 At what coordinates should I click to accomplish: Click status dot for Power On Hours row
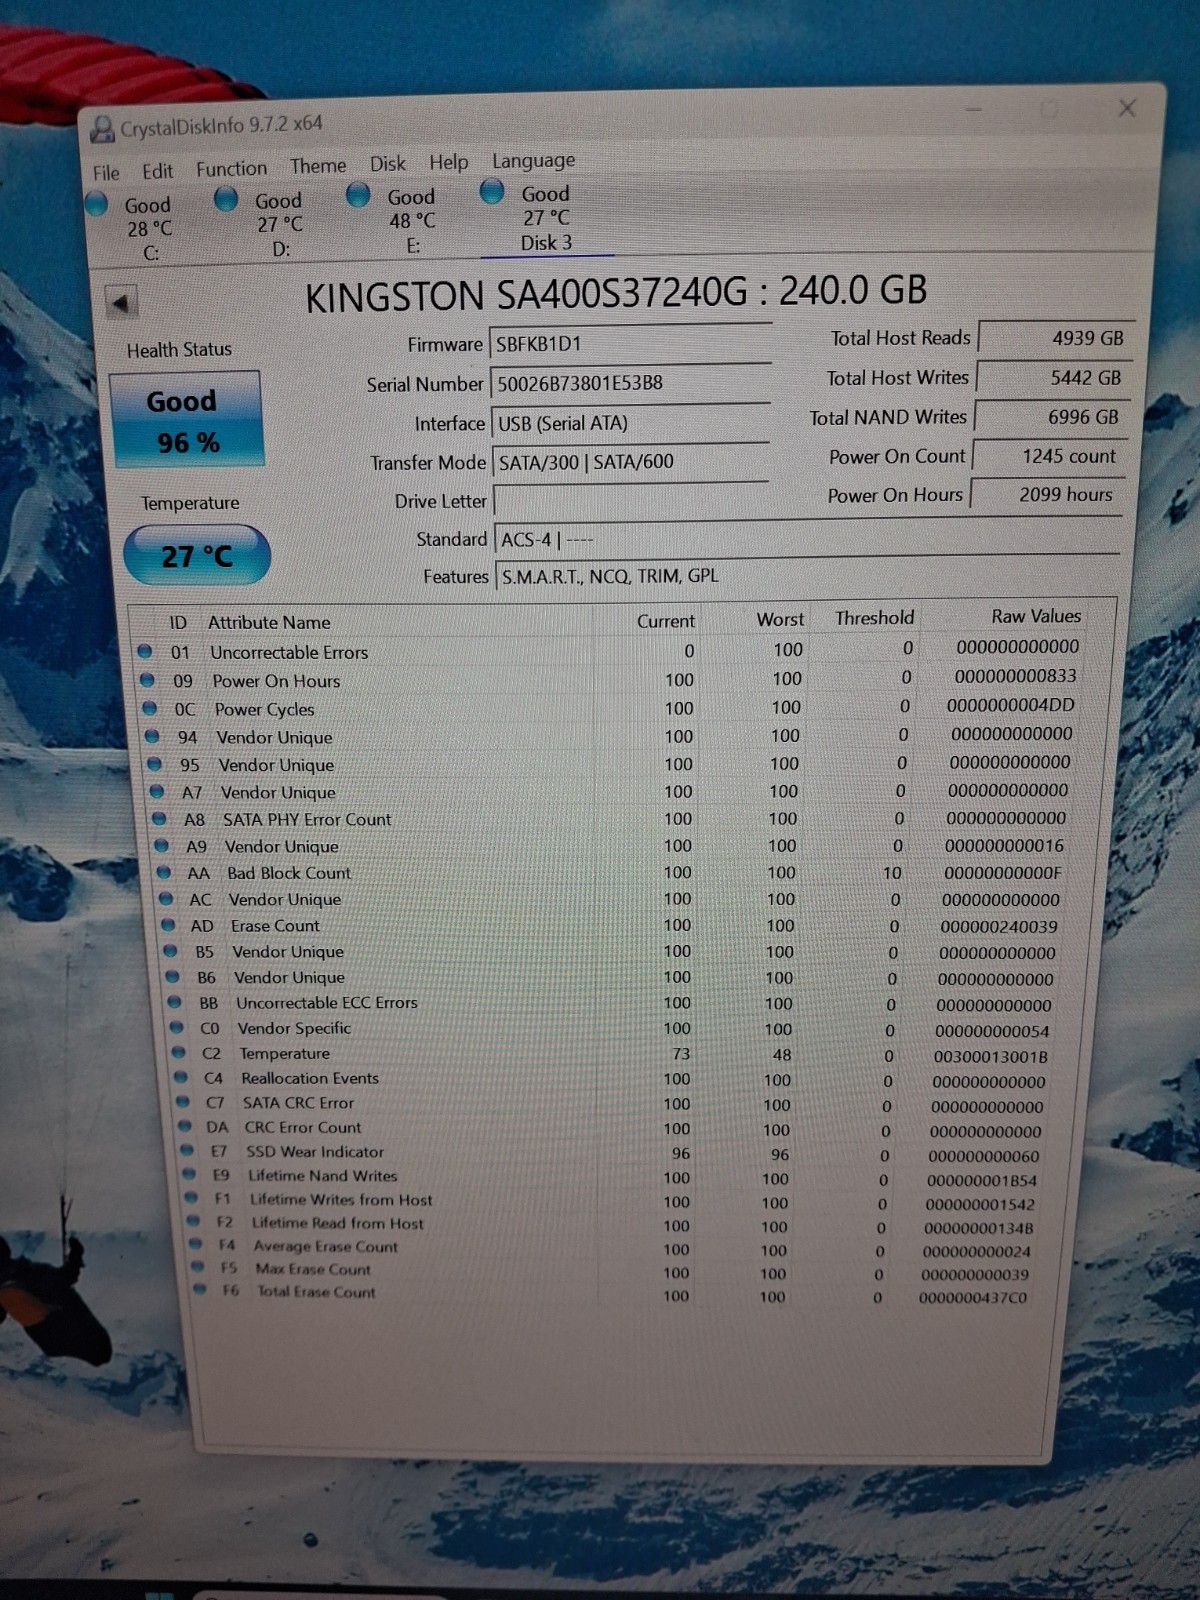[147, 680]
